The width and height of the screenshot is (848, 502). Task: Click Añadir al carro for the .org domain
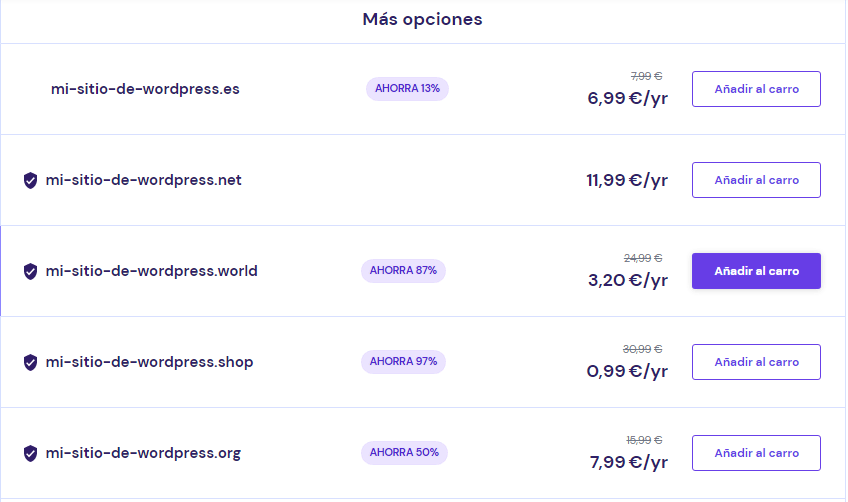pyautogui.click(x=756, y=453)
